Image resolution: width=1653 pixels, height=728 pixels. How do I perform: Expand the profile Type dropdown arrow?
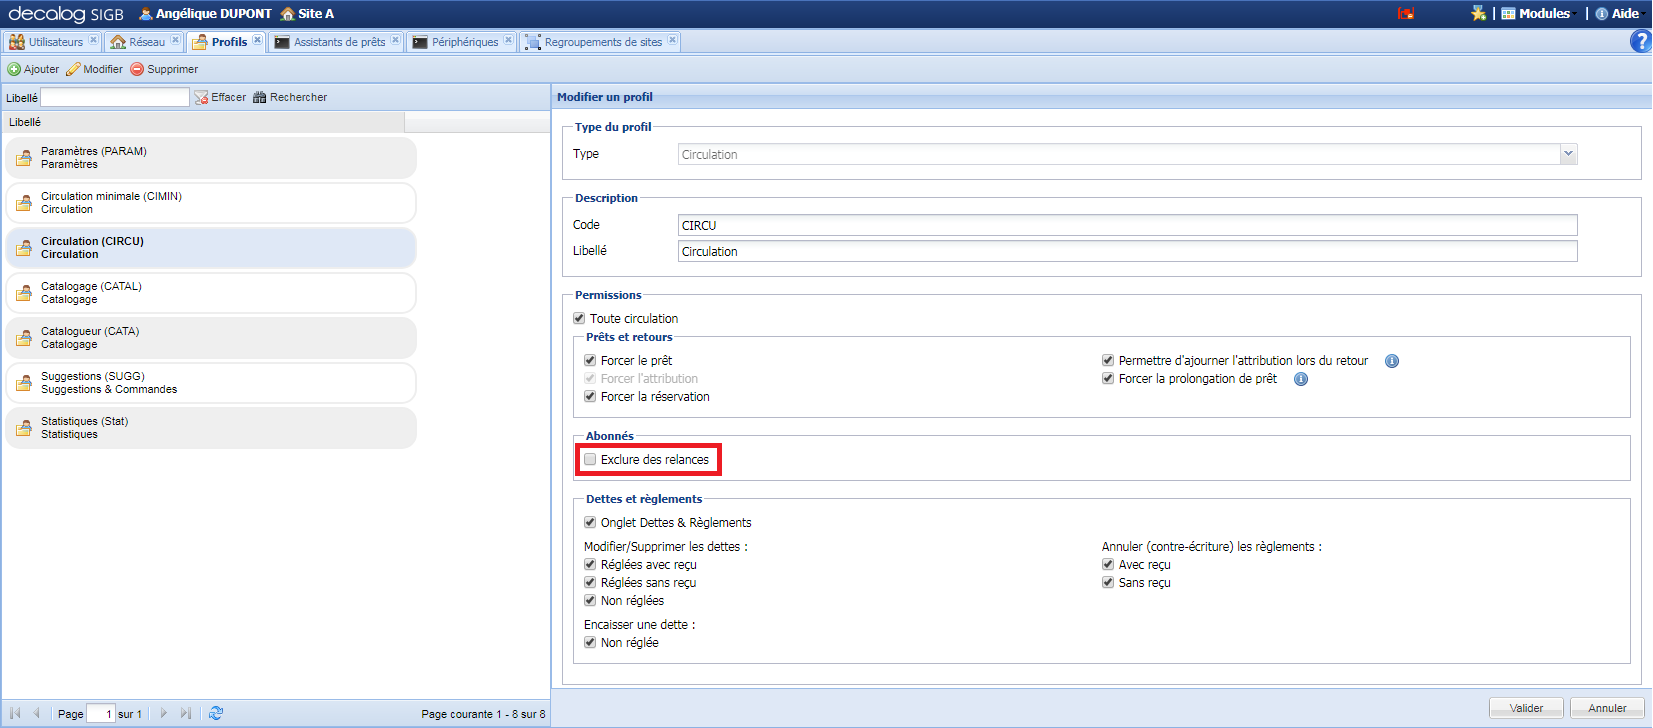1568,154
